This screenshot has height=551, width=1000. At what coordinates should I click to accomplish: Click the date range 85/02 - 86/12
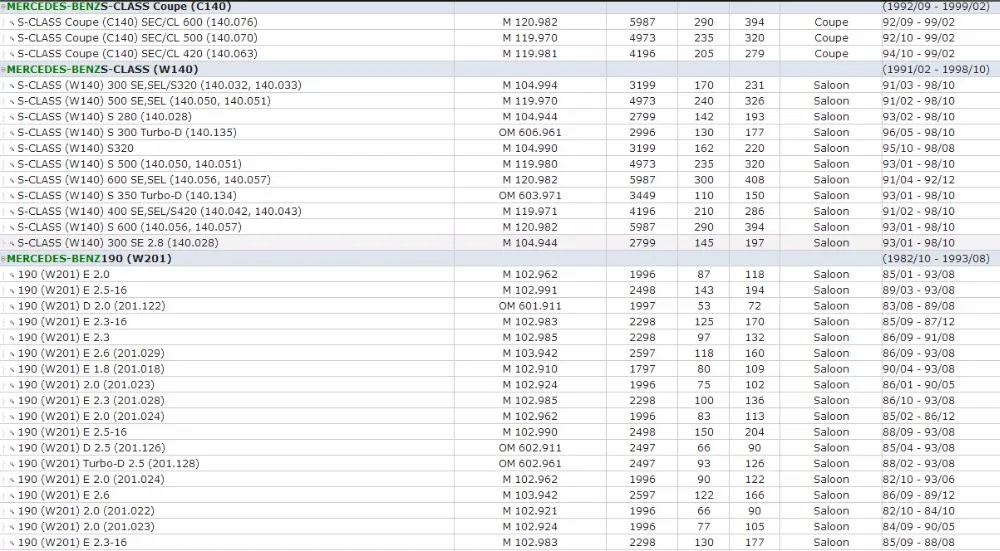(918, 416)
